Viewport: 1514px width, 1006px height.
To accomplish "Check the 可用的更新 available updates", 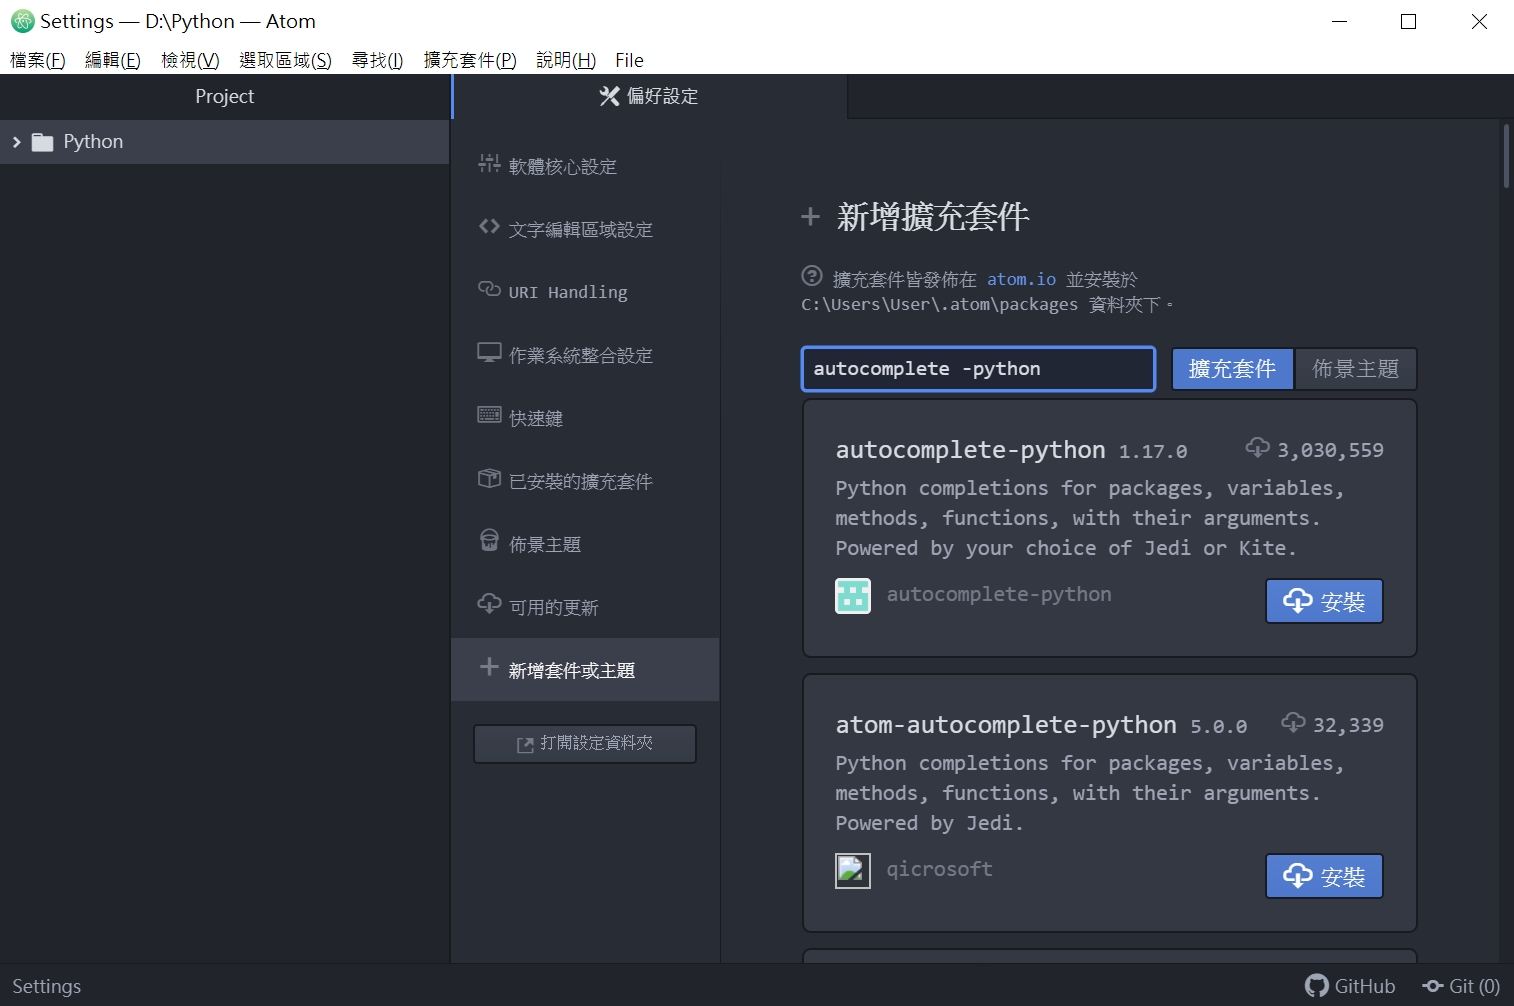I will [553, 605].
